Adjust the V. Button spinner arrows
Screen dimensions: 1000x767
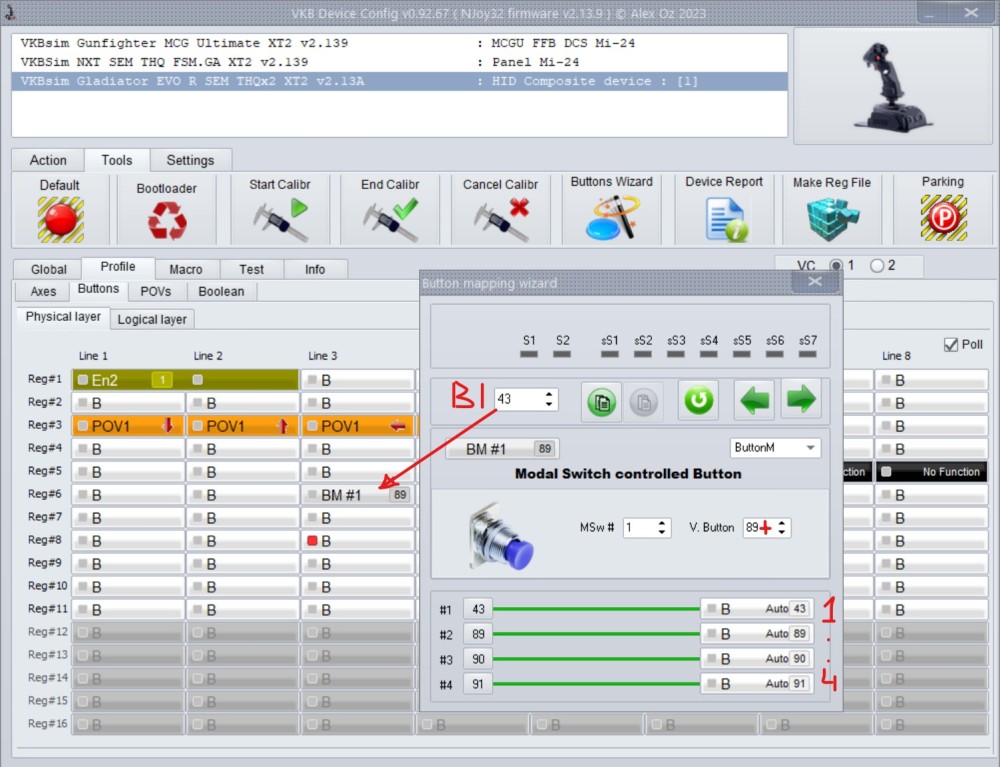tap(782, 527)
